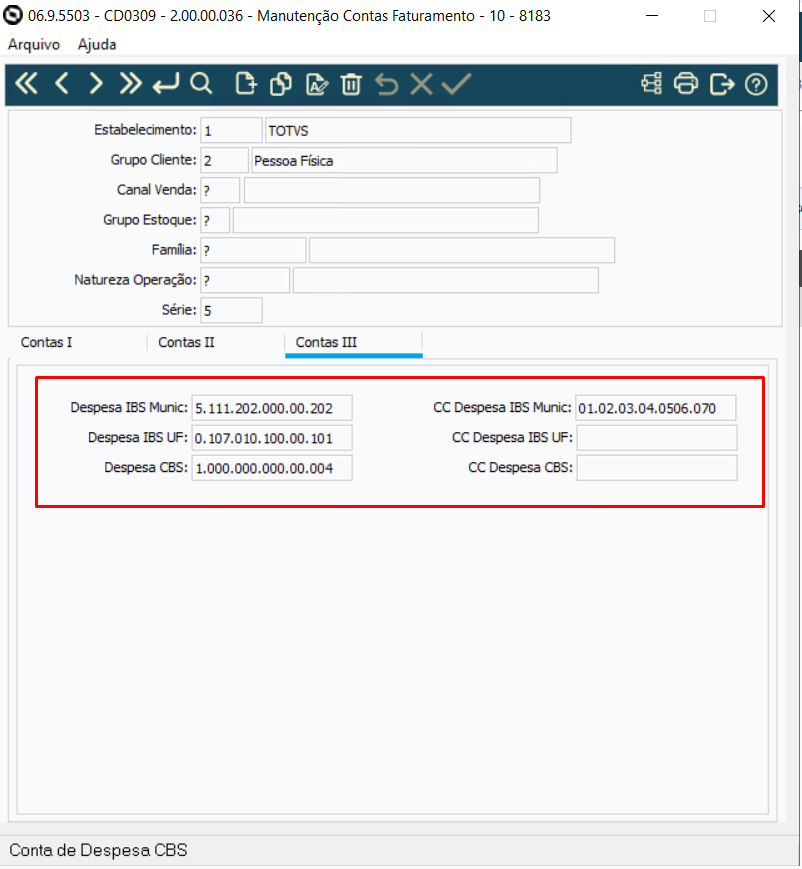Click the Natureza Operação description field

[446, 280]
